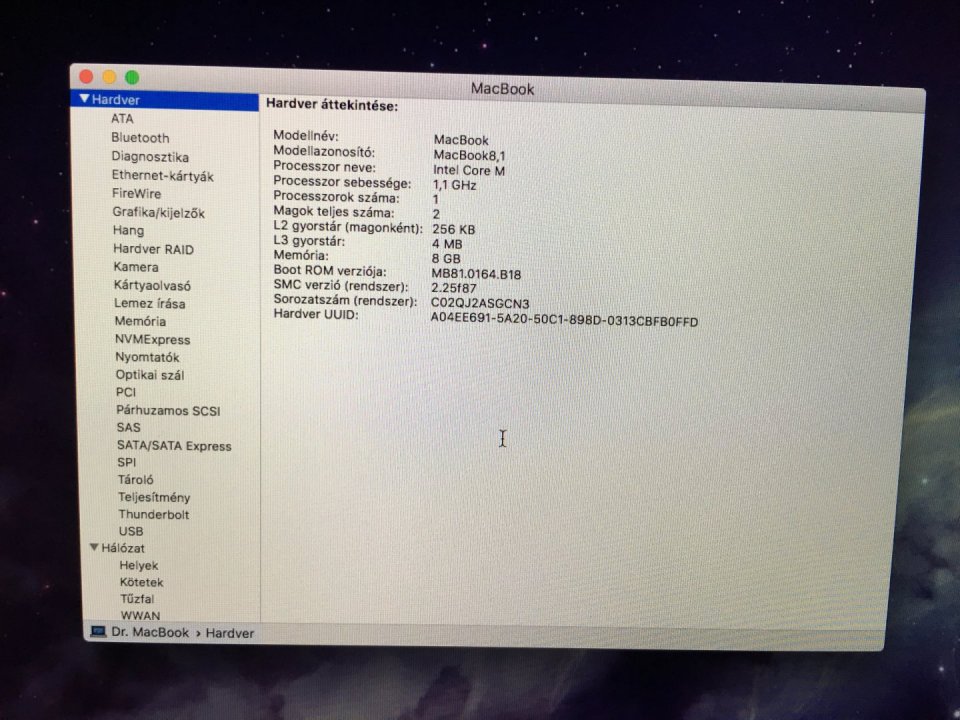Open Kötetek under Hálózat
The image size is (960, 720).
141,582
